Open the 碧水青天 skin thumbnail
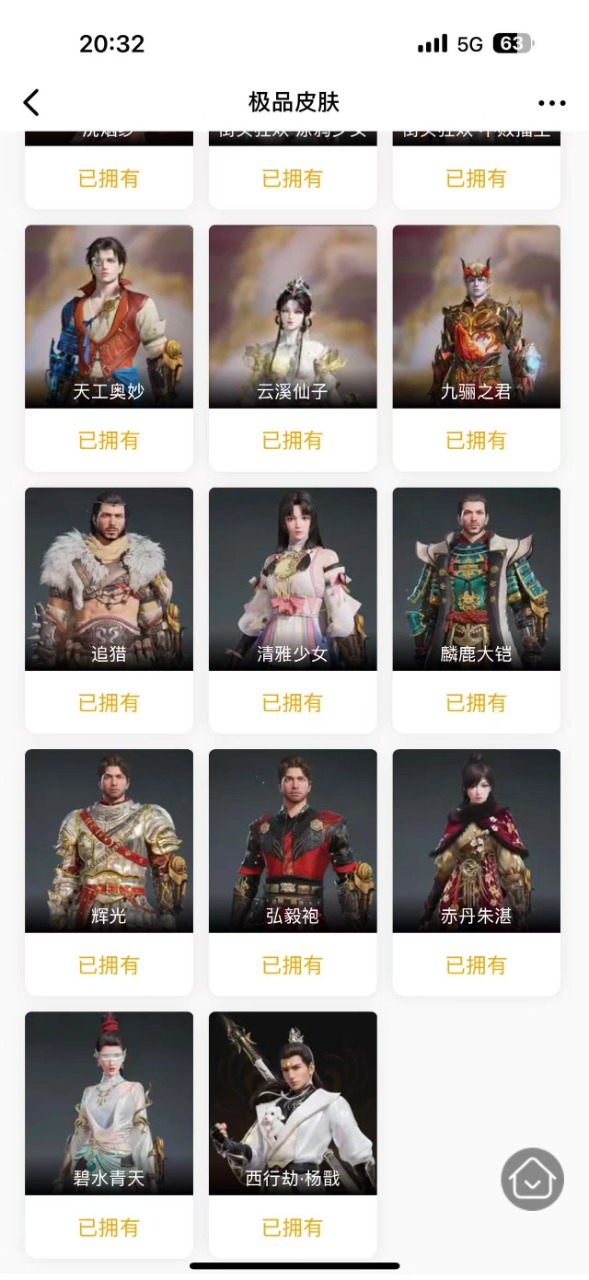Screen dimensions: 589x1280 point(109,1103)
